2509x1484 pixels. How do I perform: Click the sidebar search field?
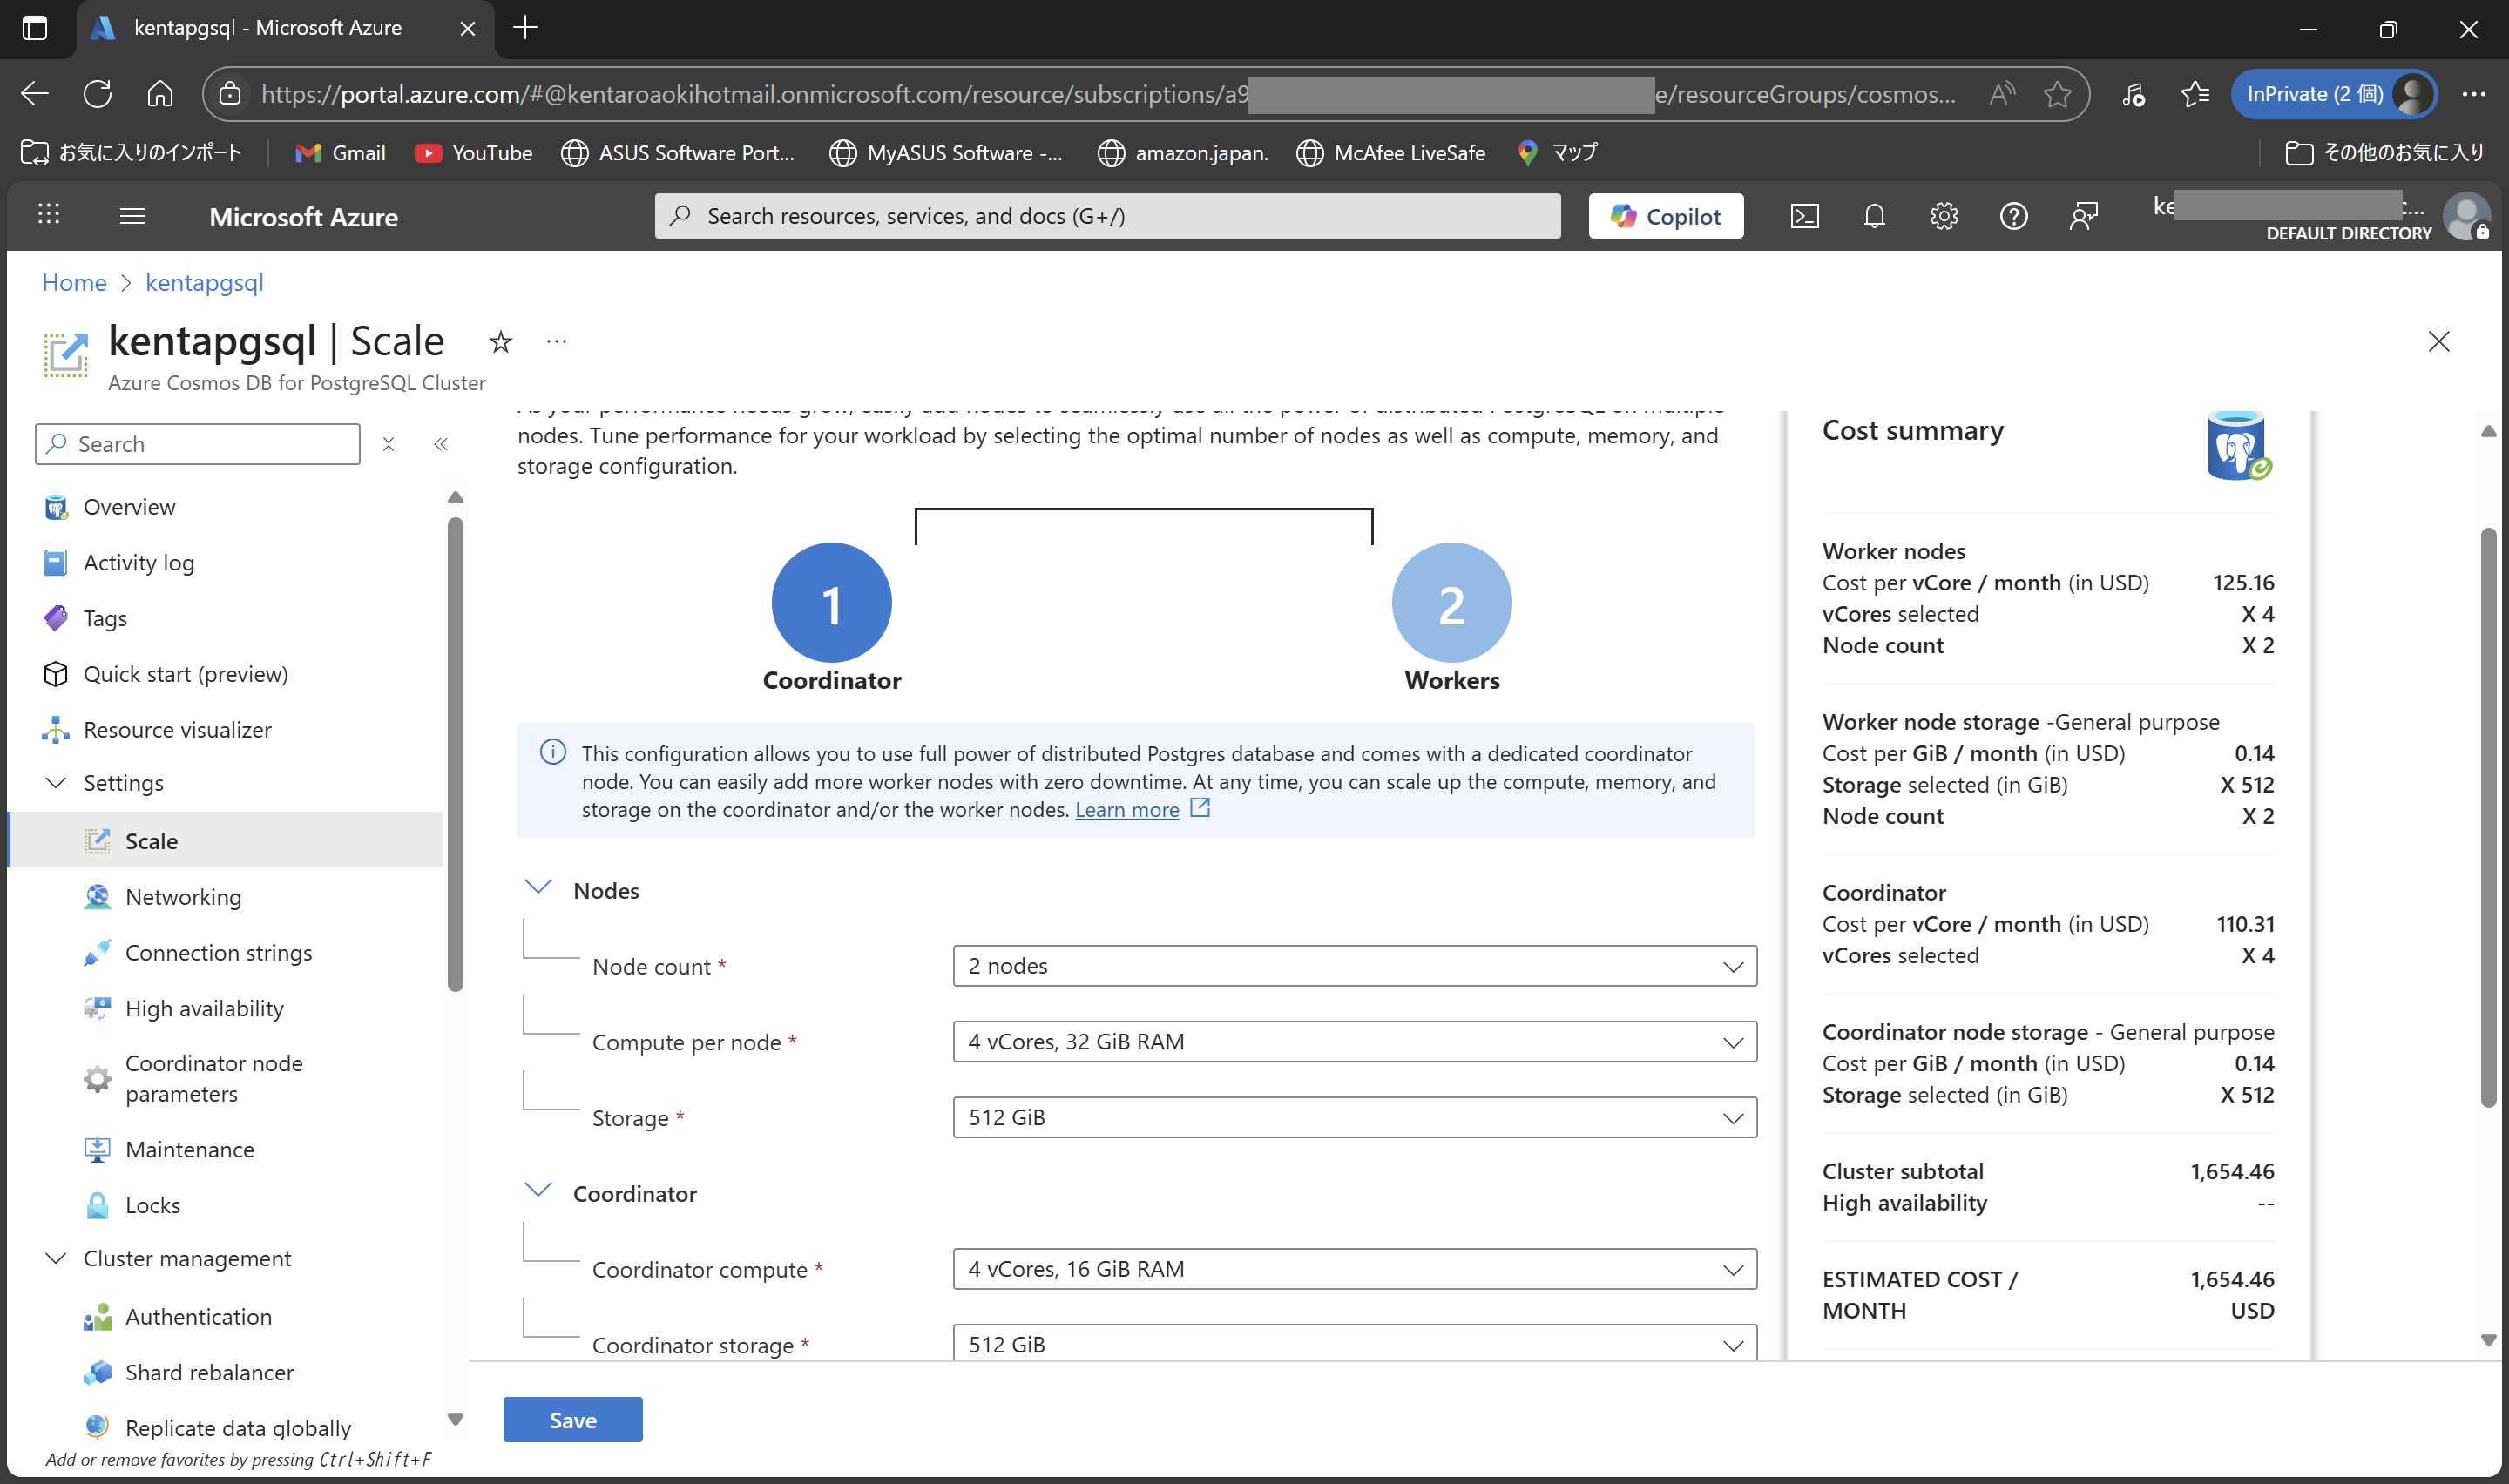click(x=197, y=443)
